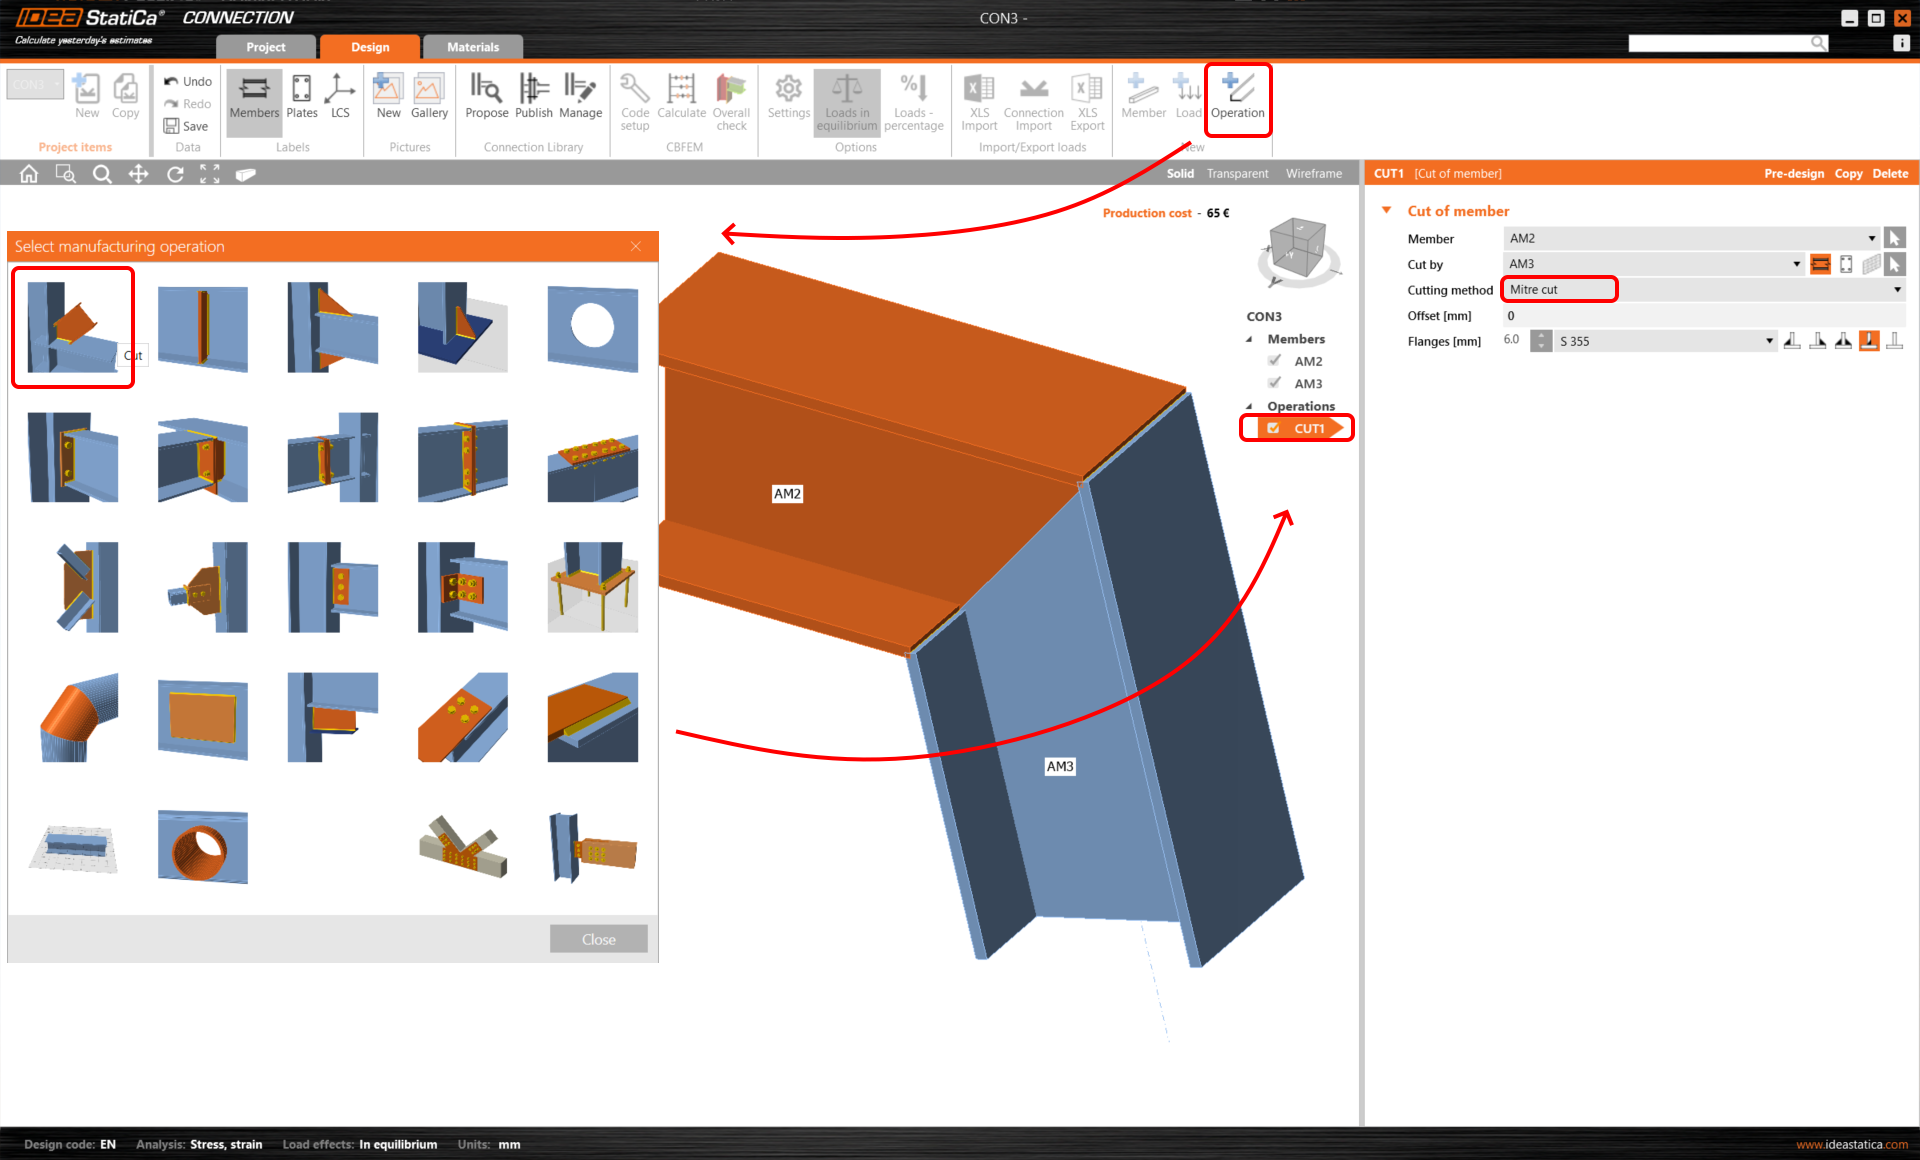This screenshot has width=1920, height=1160.
Task: Expand the Cut by AM3 dropdown
Action: point(1796,264)
